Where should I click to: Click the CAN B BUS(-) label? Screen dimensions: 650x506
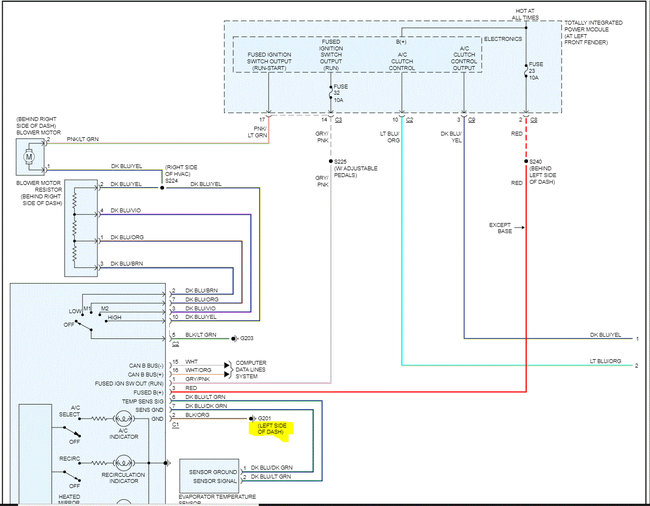146,366
